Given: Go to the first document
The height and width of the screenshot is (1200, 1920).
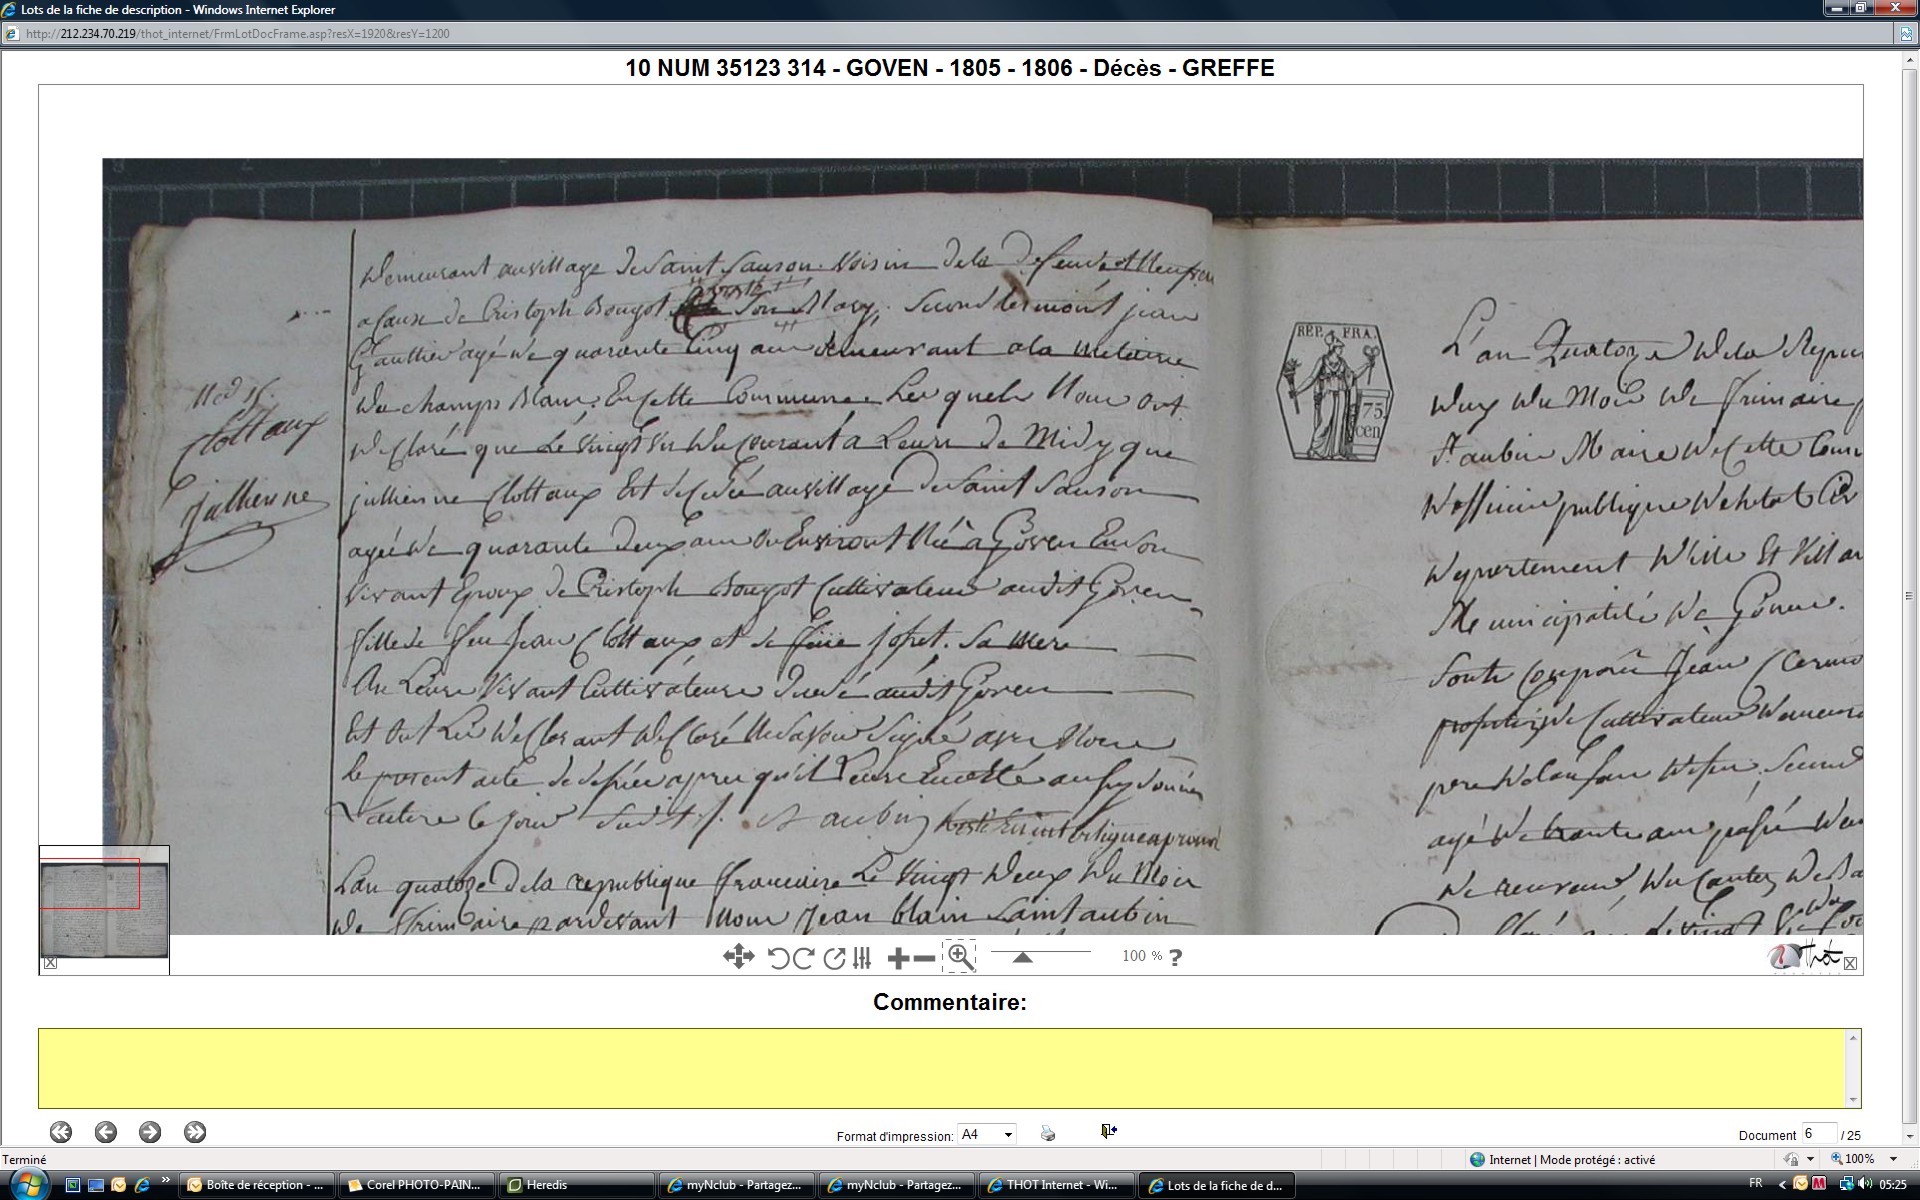Looking at the screenshot, I should click(x=61, y=1132).
